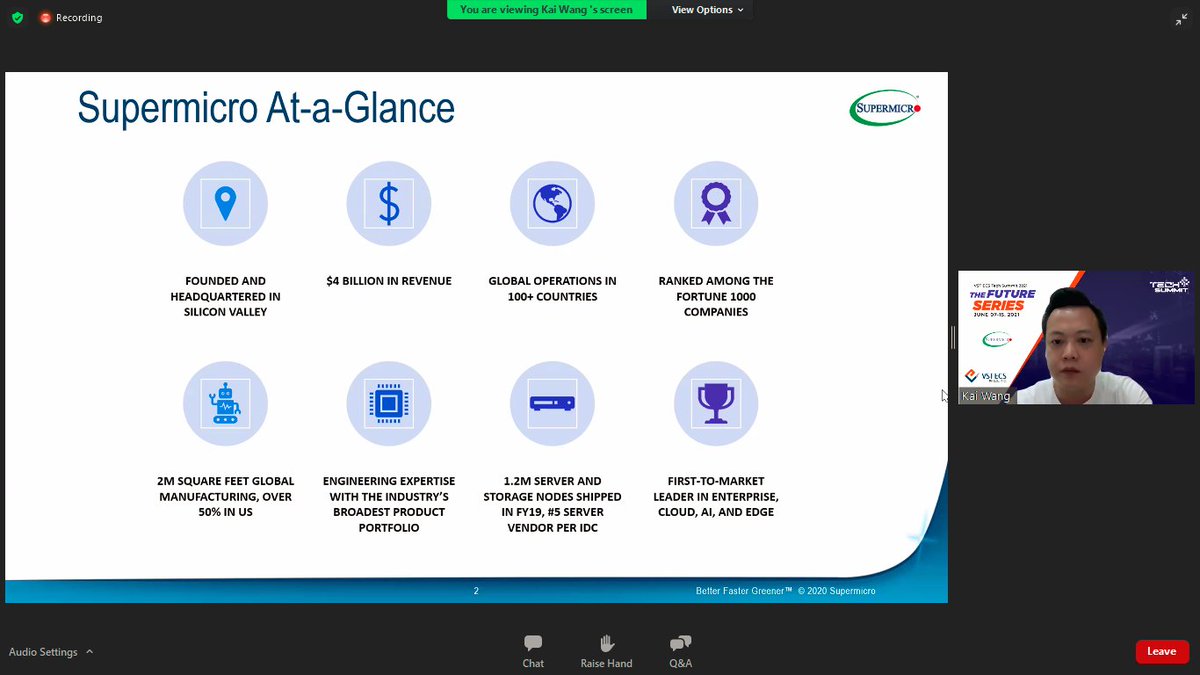
Task: Click the $4 Billion in Revenue text
Action: [x=389, y=281]
